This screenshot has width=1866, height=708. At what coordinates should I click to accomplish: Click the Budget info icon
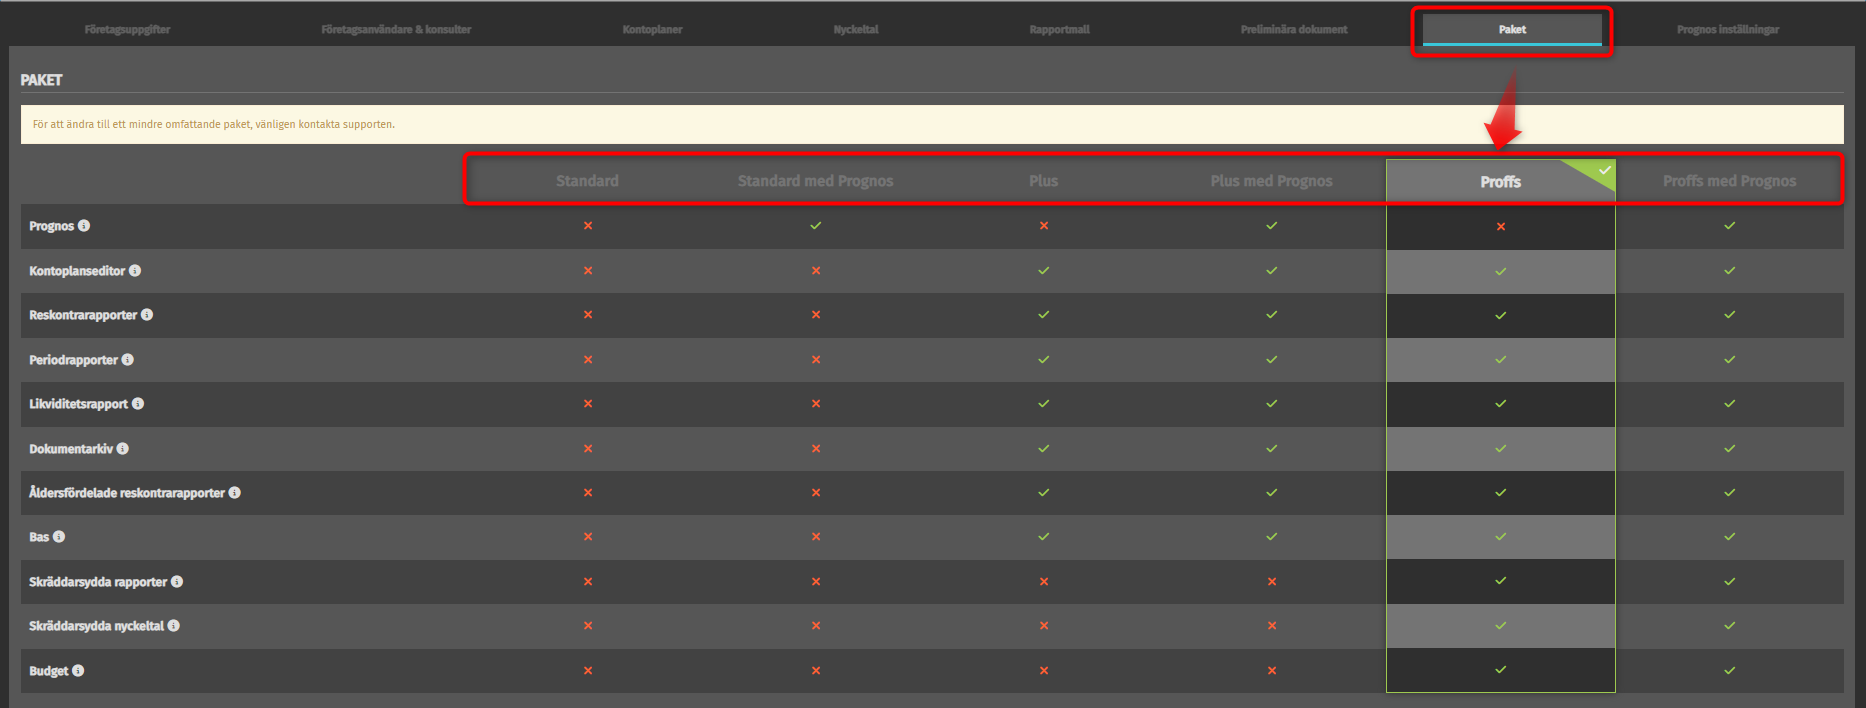(x=78, y=671)
